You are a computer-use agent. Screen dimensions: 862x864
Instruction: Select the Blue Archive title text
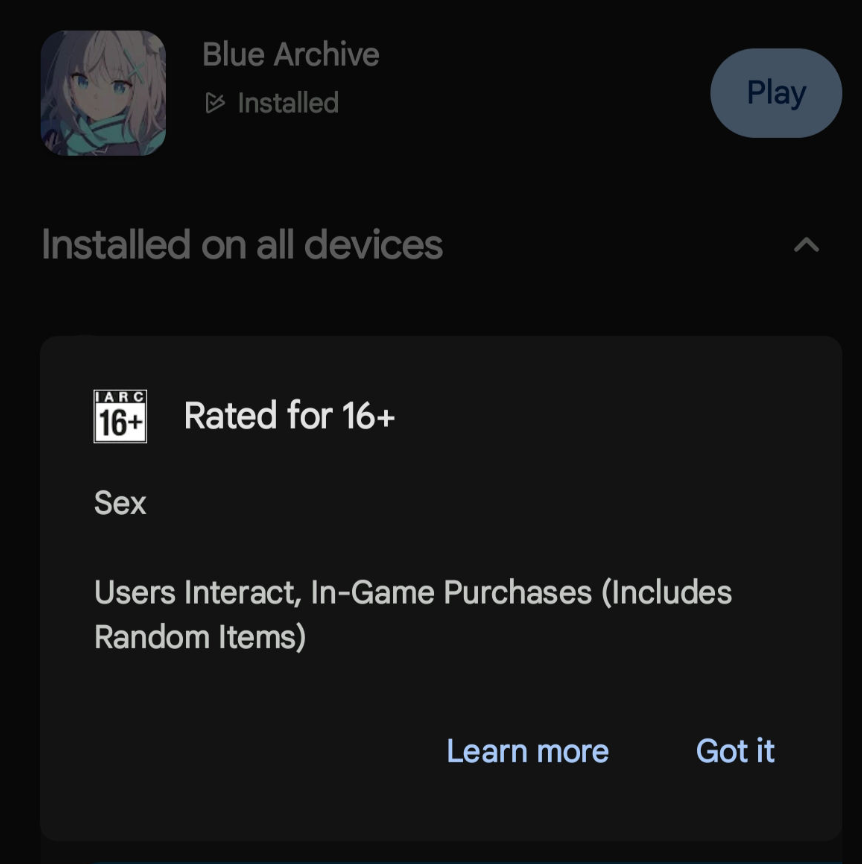[x=290, y=55]
